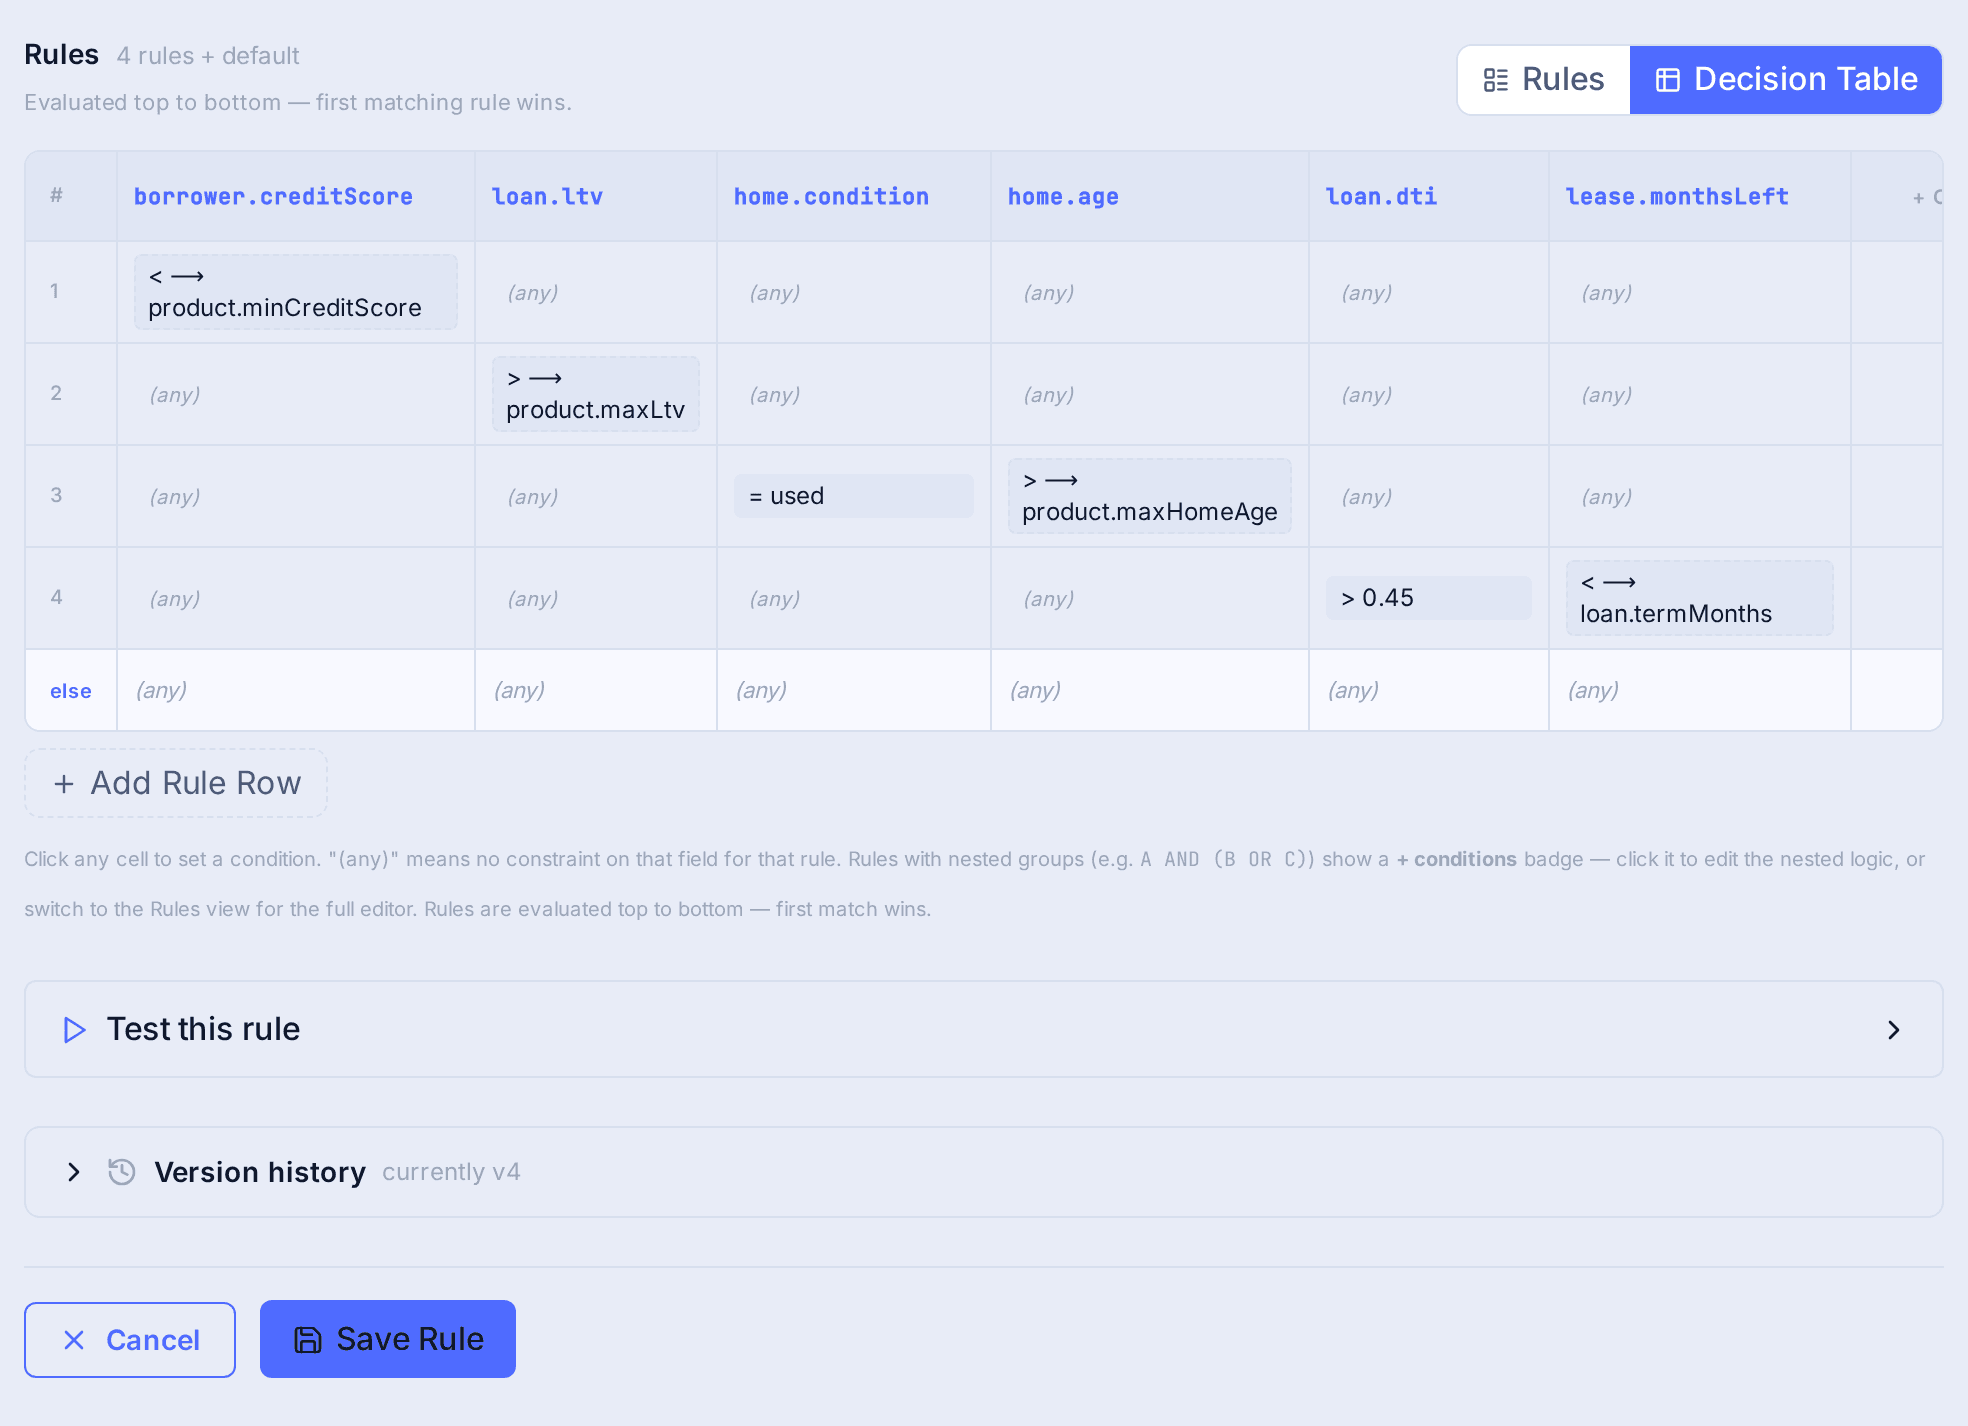Click row number 3 in decision table

(x=56, y=495)
